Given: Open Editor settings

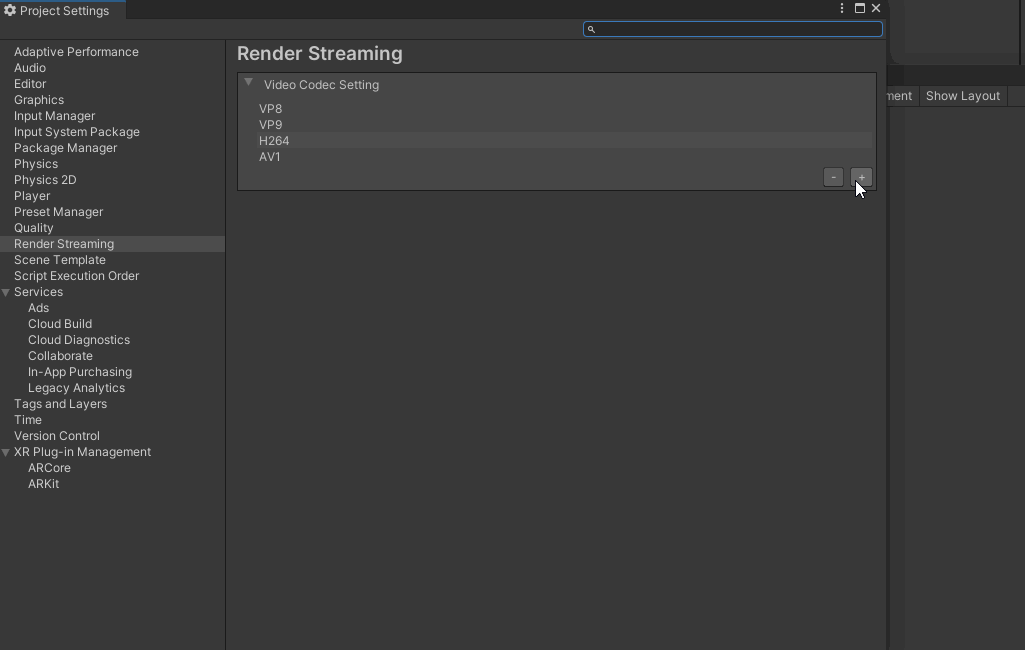Looking at the screenshot, I should [29, 84].
